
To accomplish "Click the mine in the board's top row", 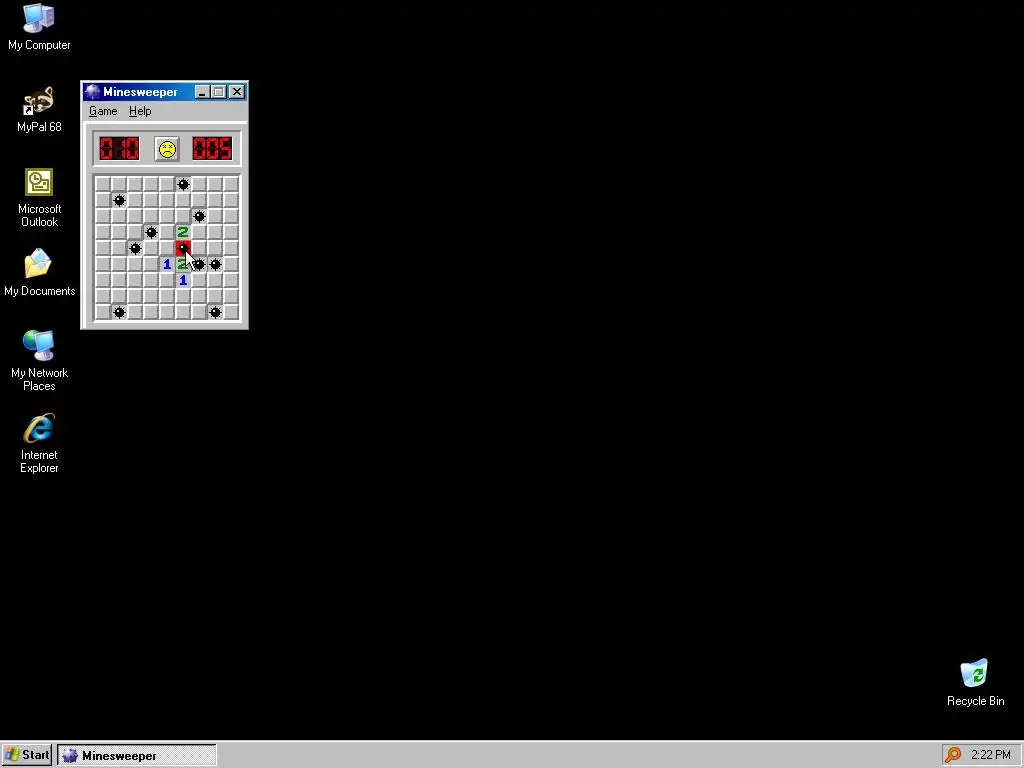I will (x=183, y=184).
